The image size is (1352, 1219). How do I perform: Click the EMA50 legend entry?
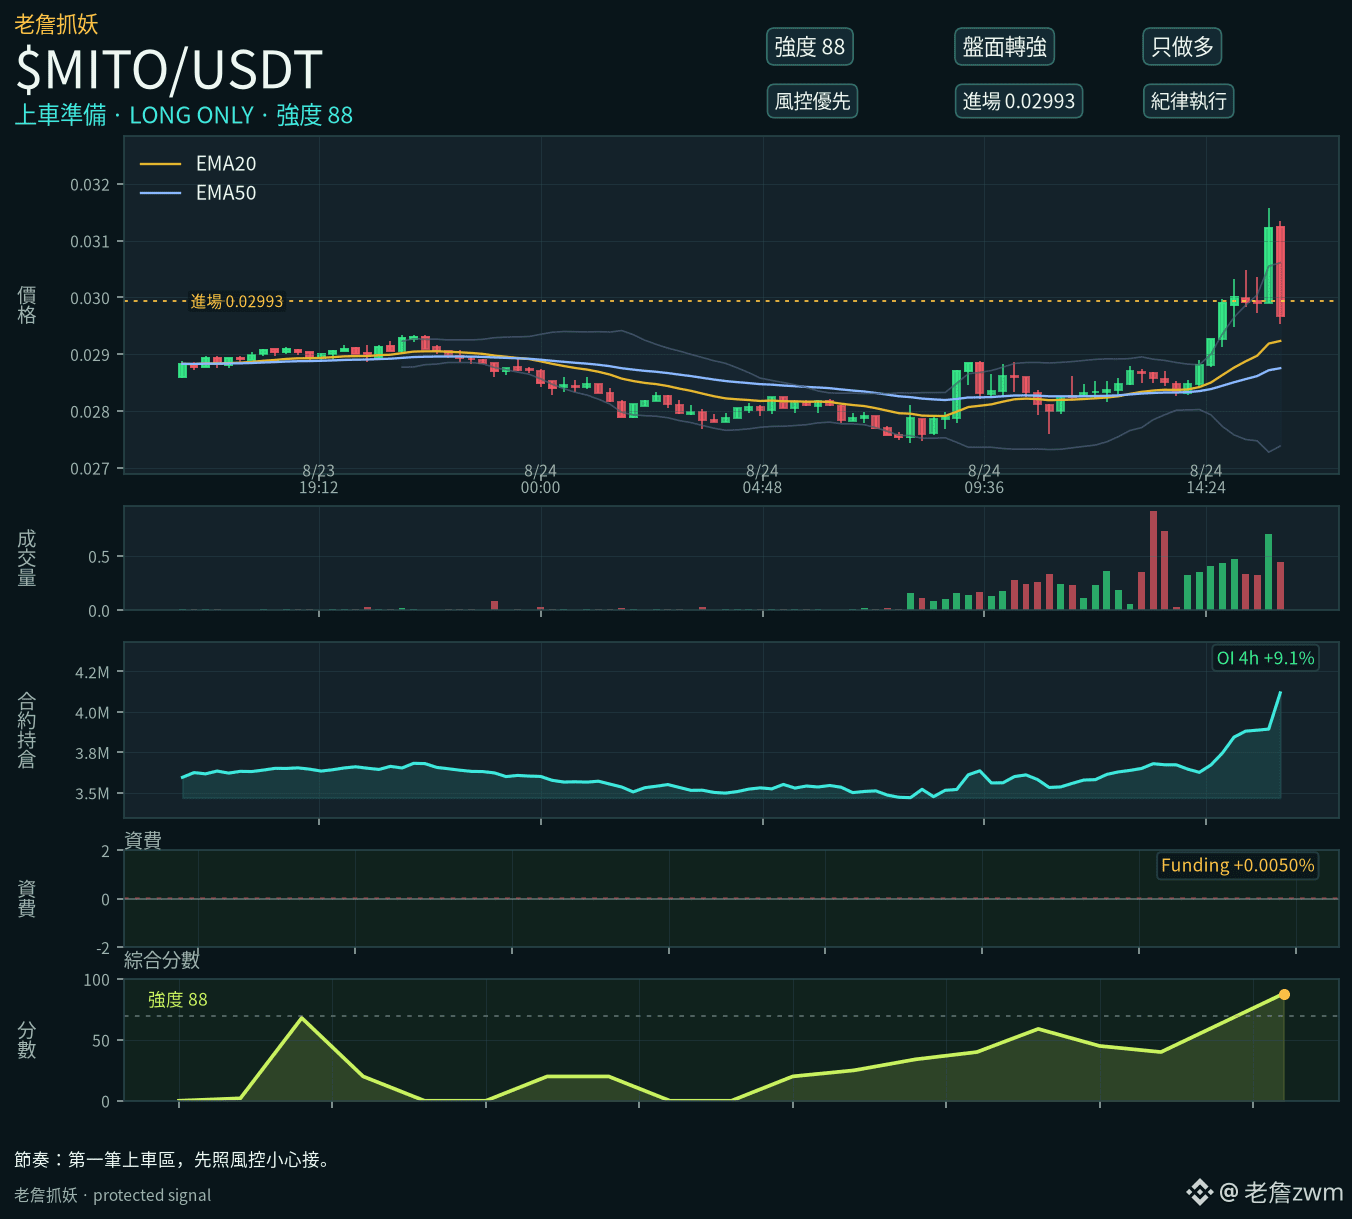pos(198,193)
